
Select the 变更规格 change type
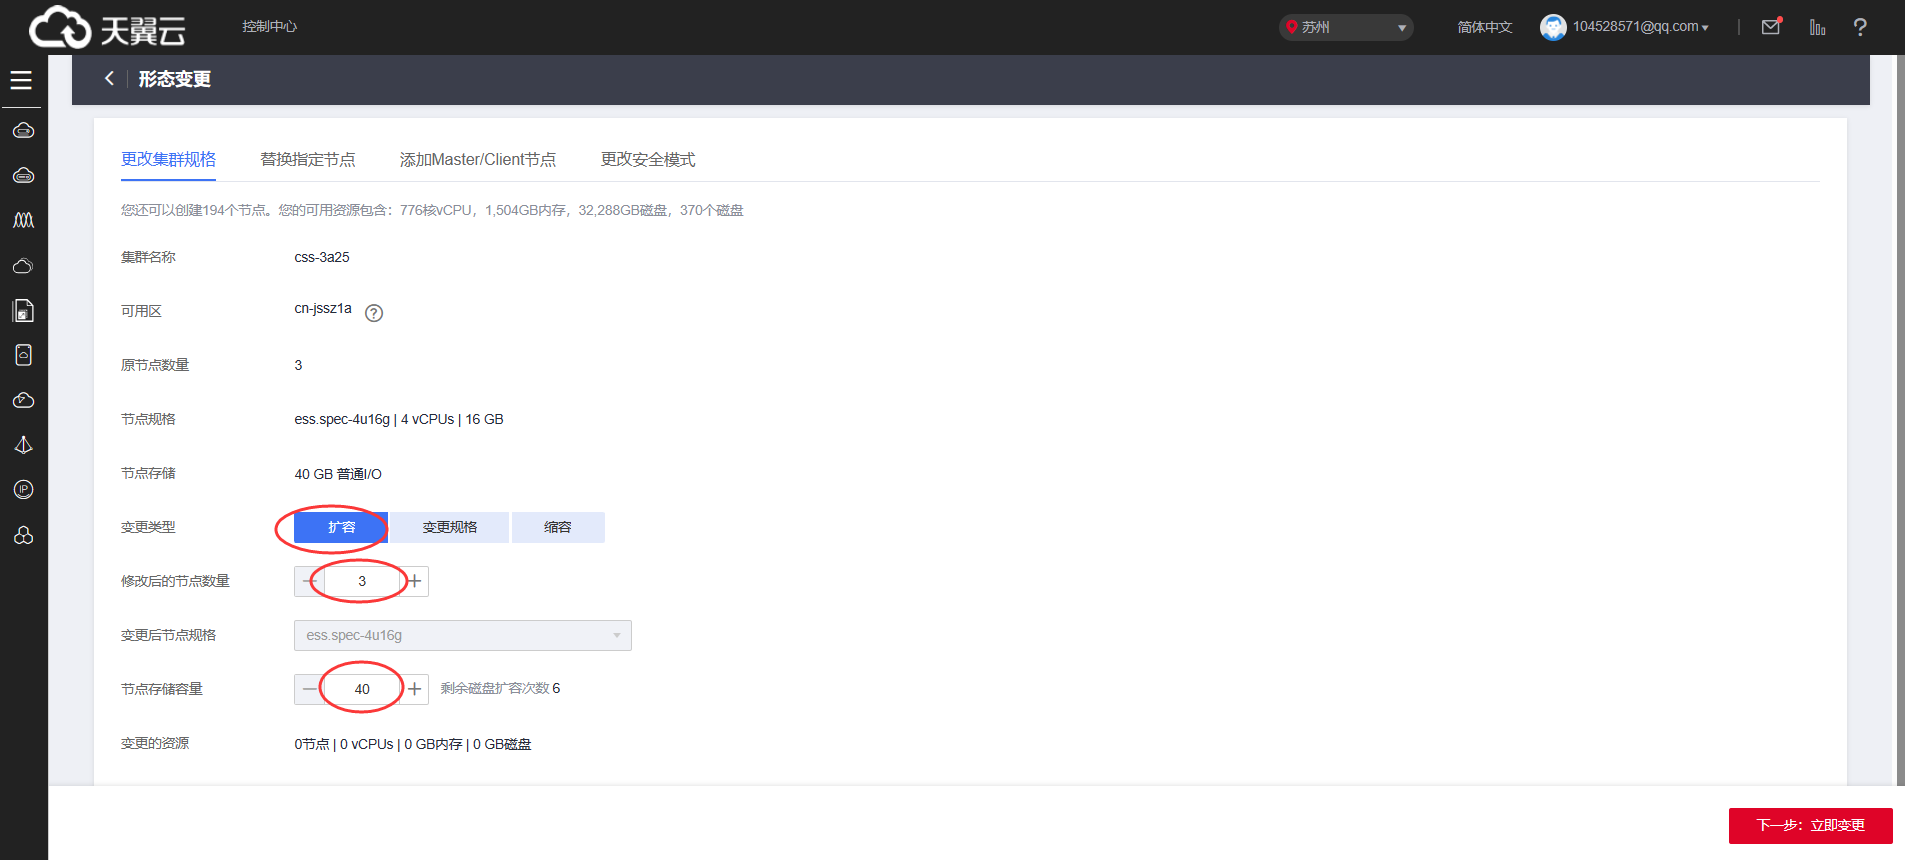(x=449, y=527)
